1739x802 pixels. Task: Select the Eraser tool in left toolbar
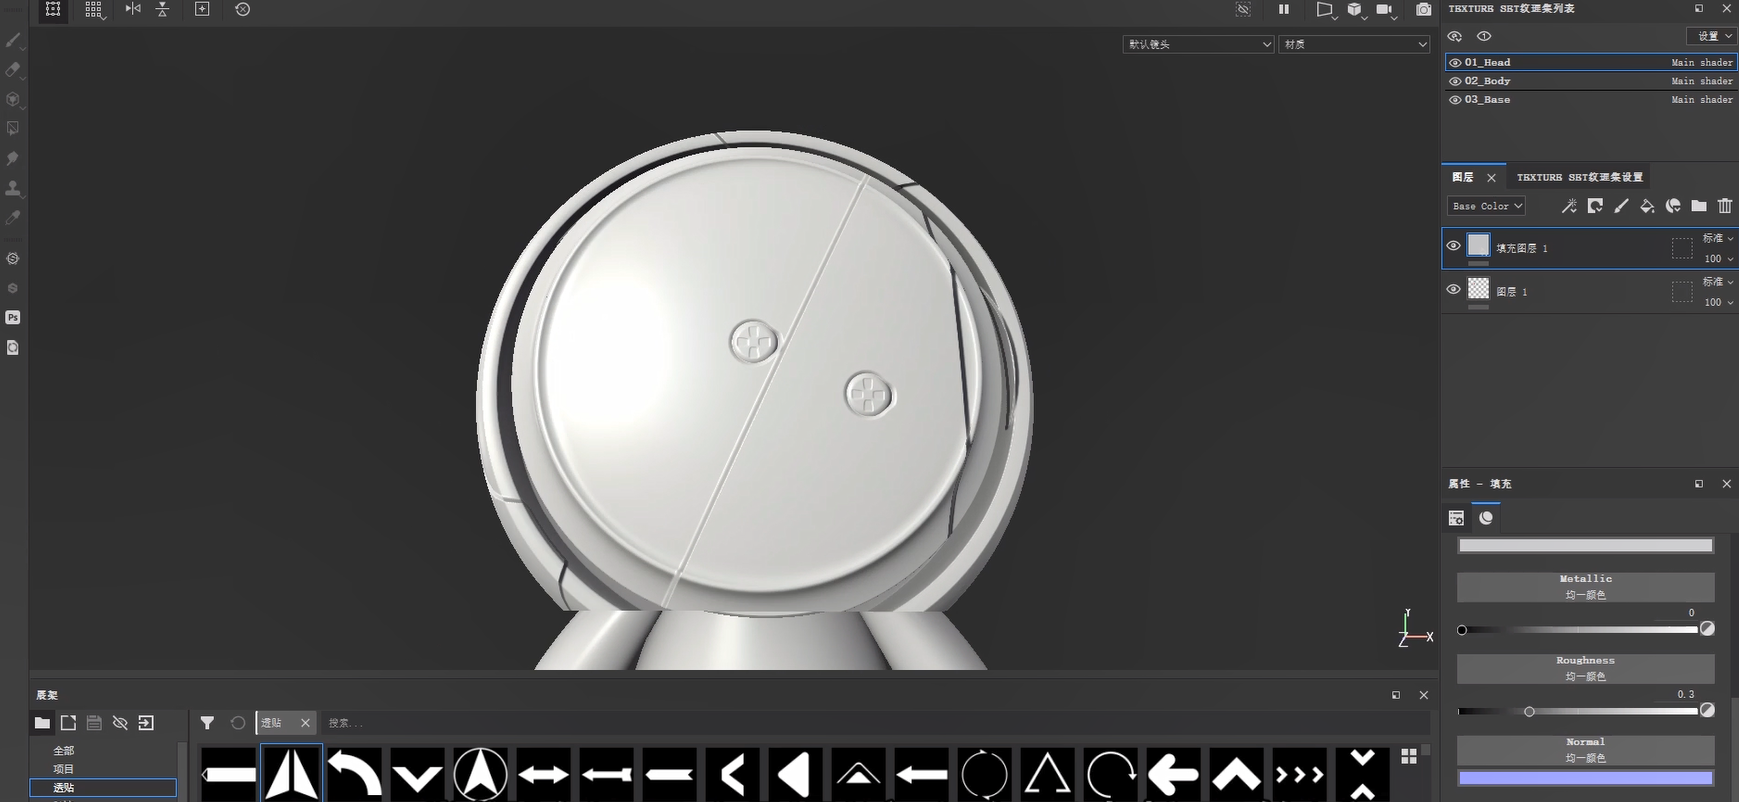click(13, 70)
